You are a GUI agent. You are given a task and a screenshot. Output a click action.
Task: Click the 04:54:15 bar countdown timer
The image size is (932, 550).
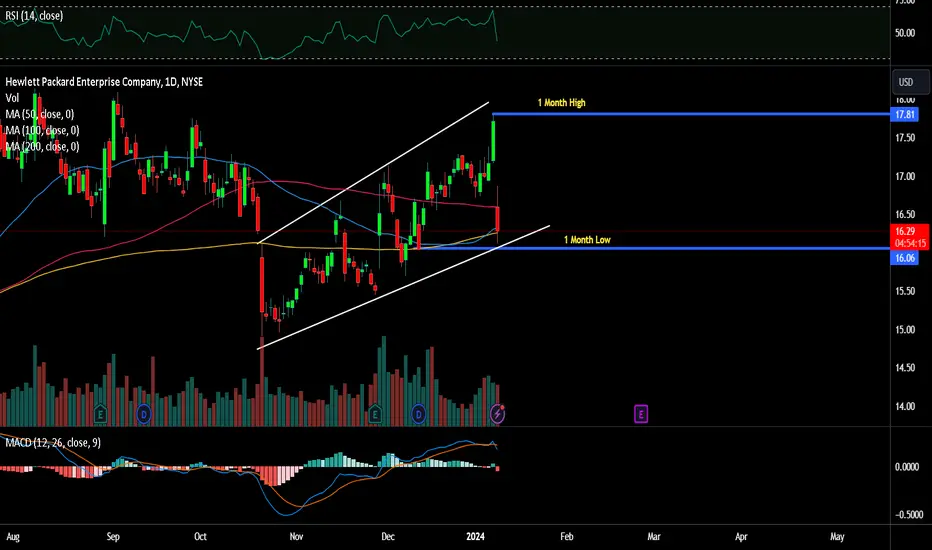[x=910, y=243]
